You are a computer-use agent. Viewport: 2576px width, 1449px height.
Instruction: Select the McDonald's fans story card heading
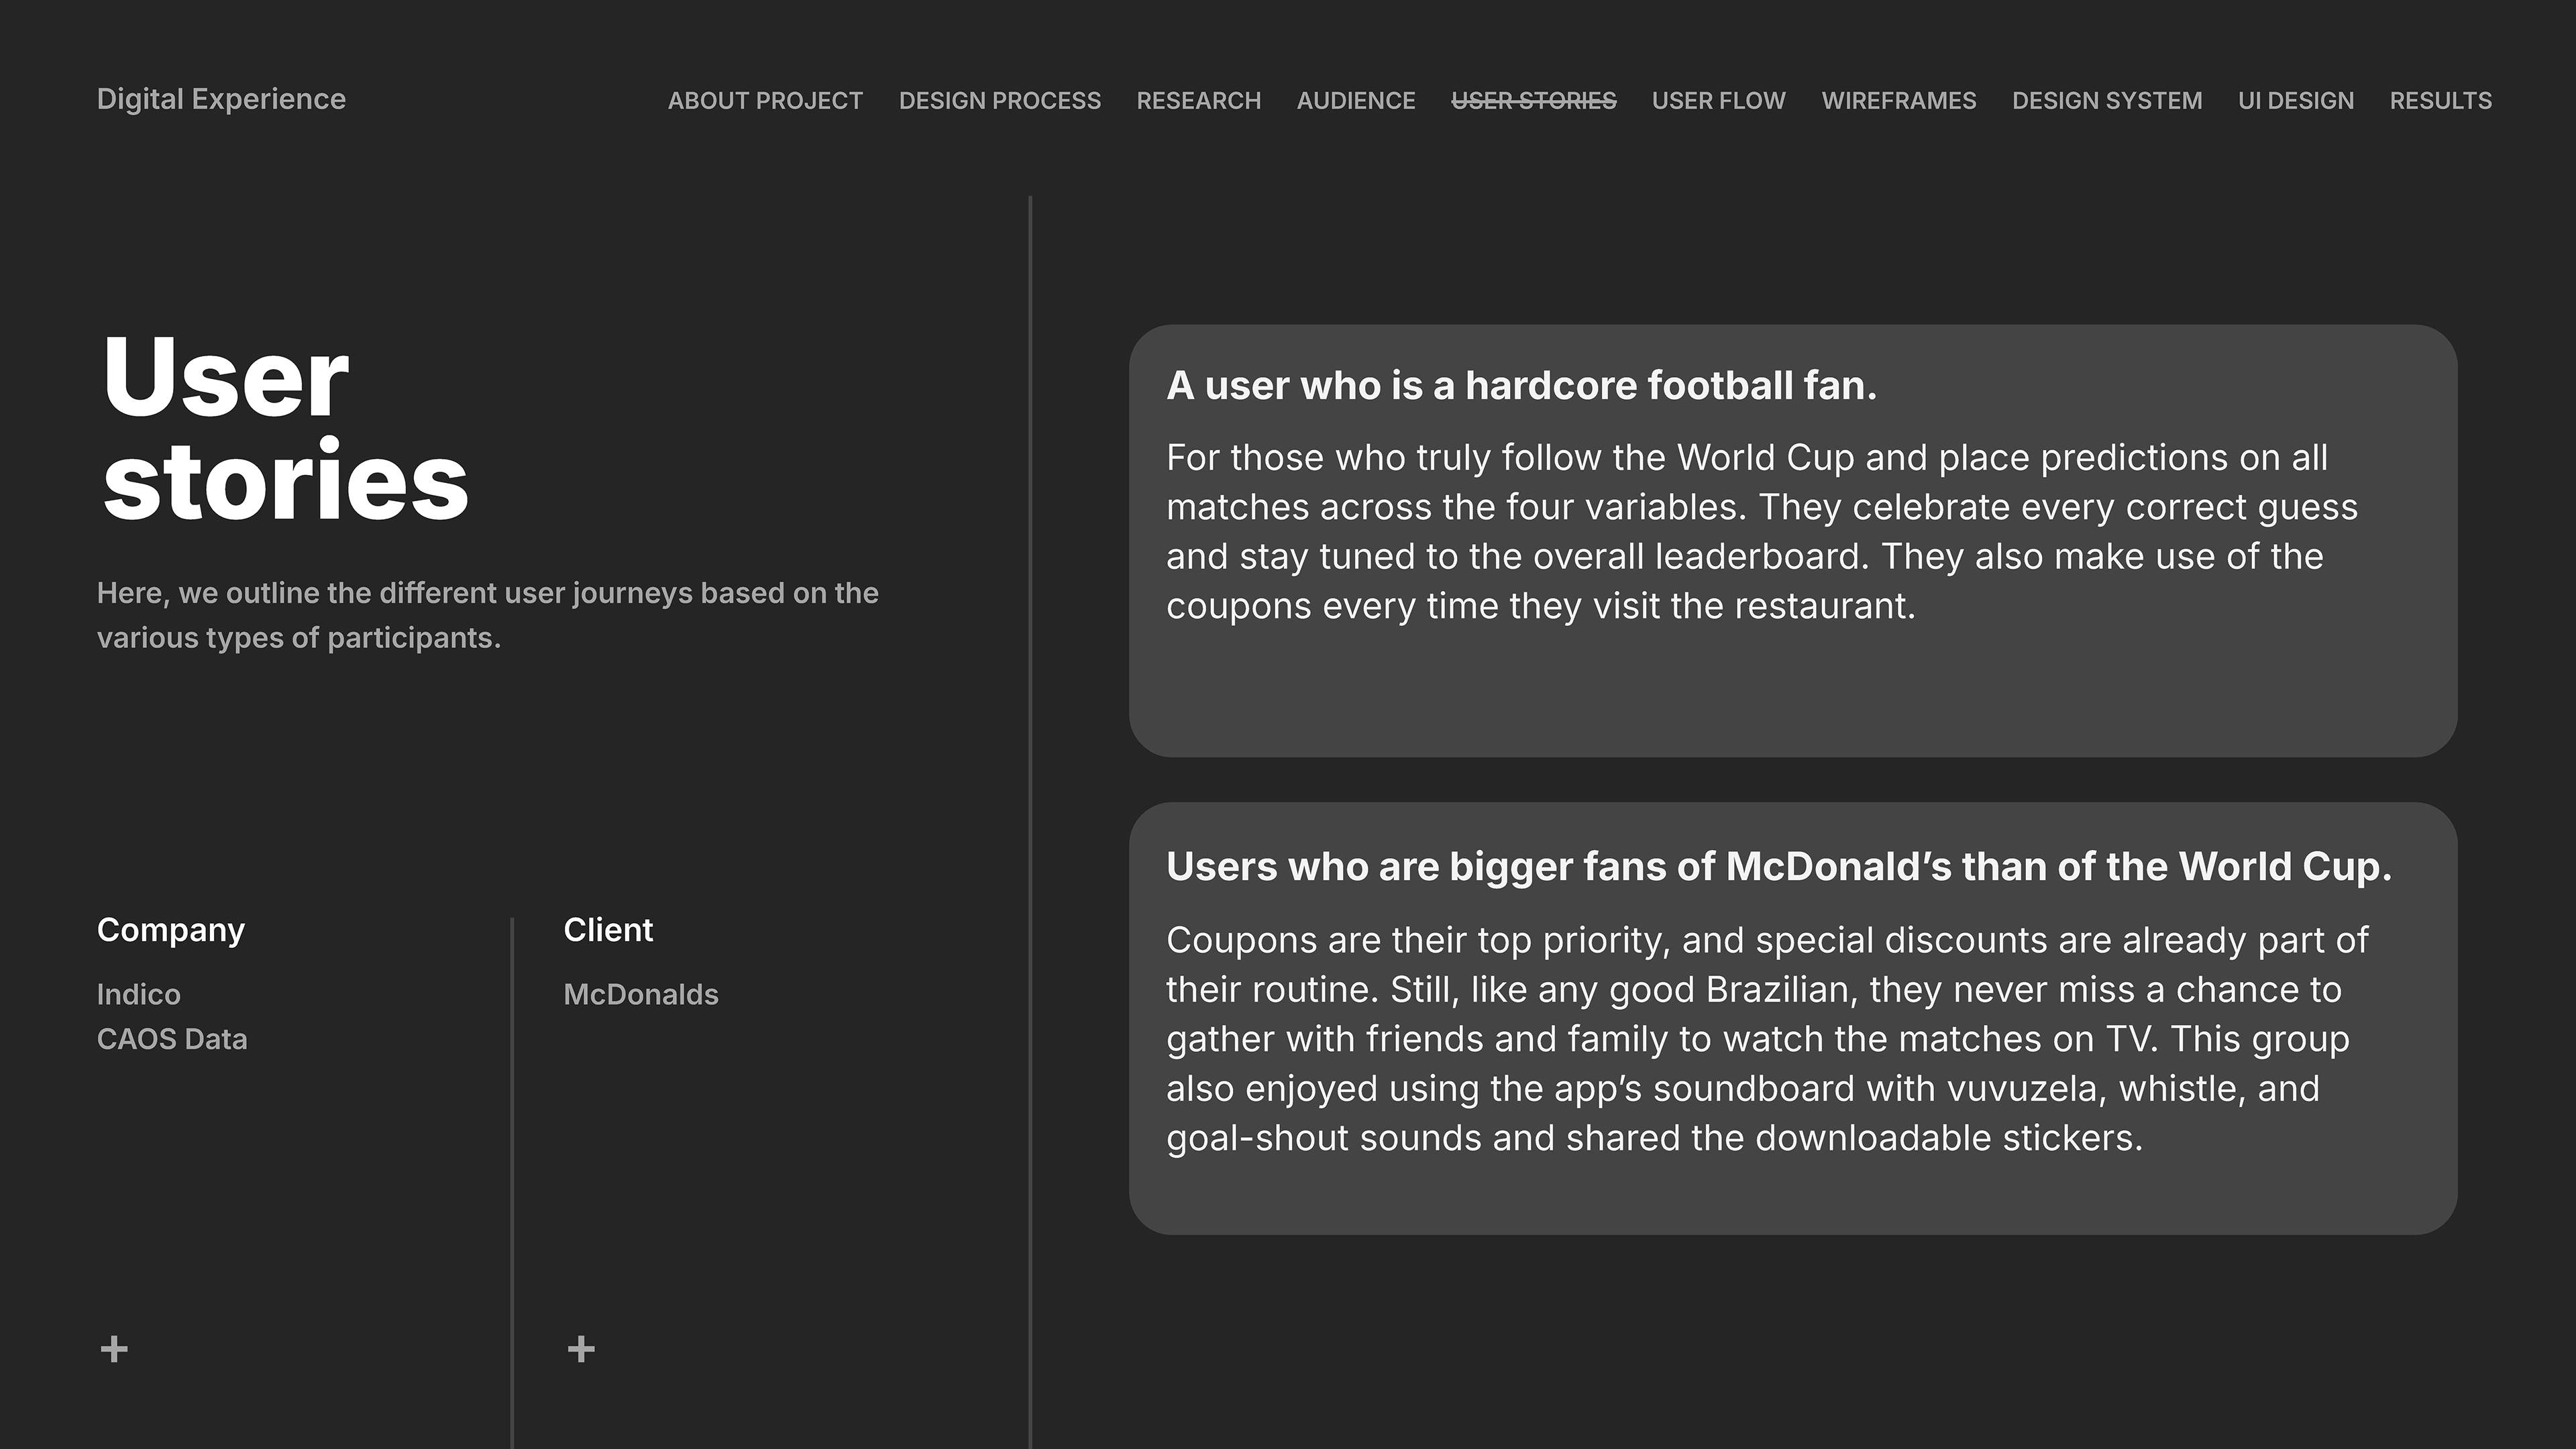(1778, 867)
